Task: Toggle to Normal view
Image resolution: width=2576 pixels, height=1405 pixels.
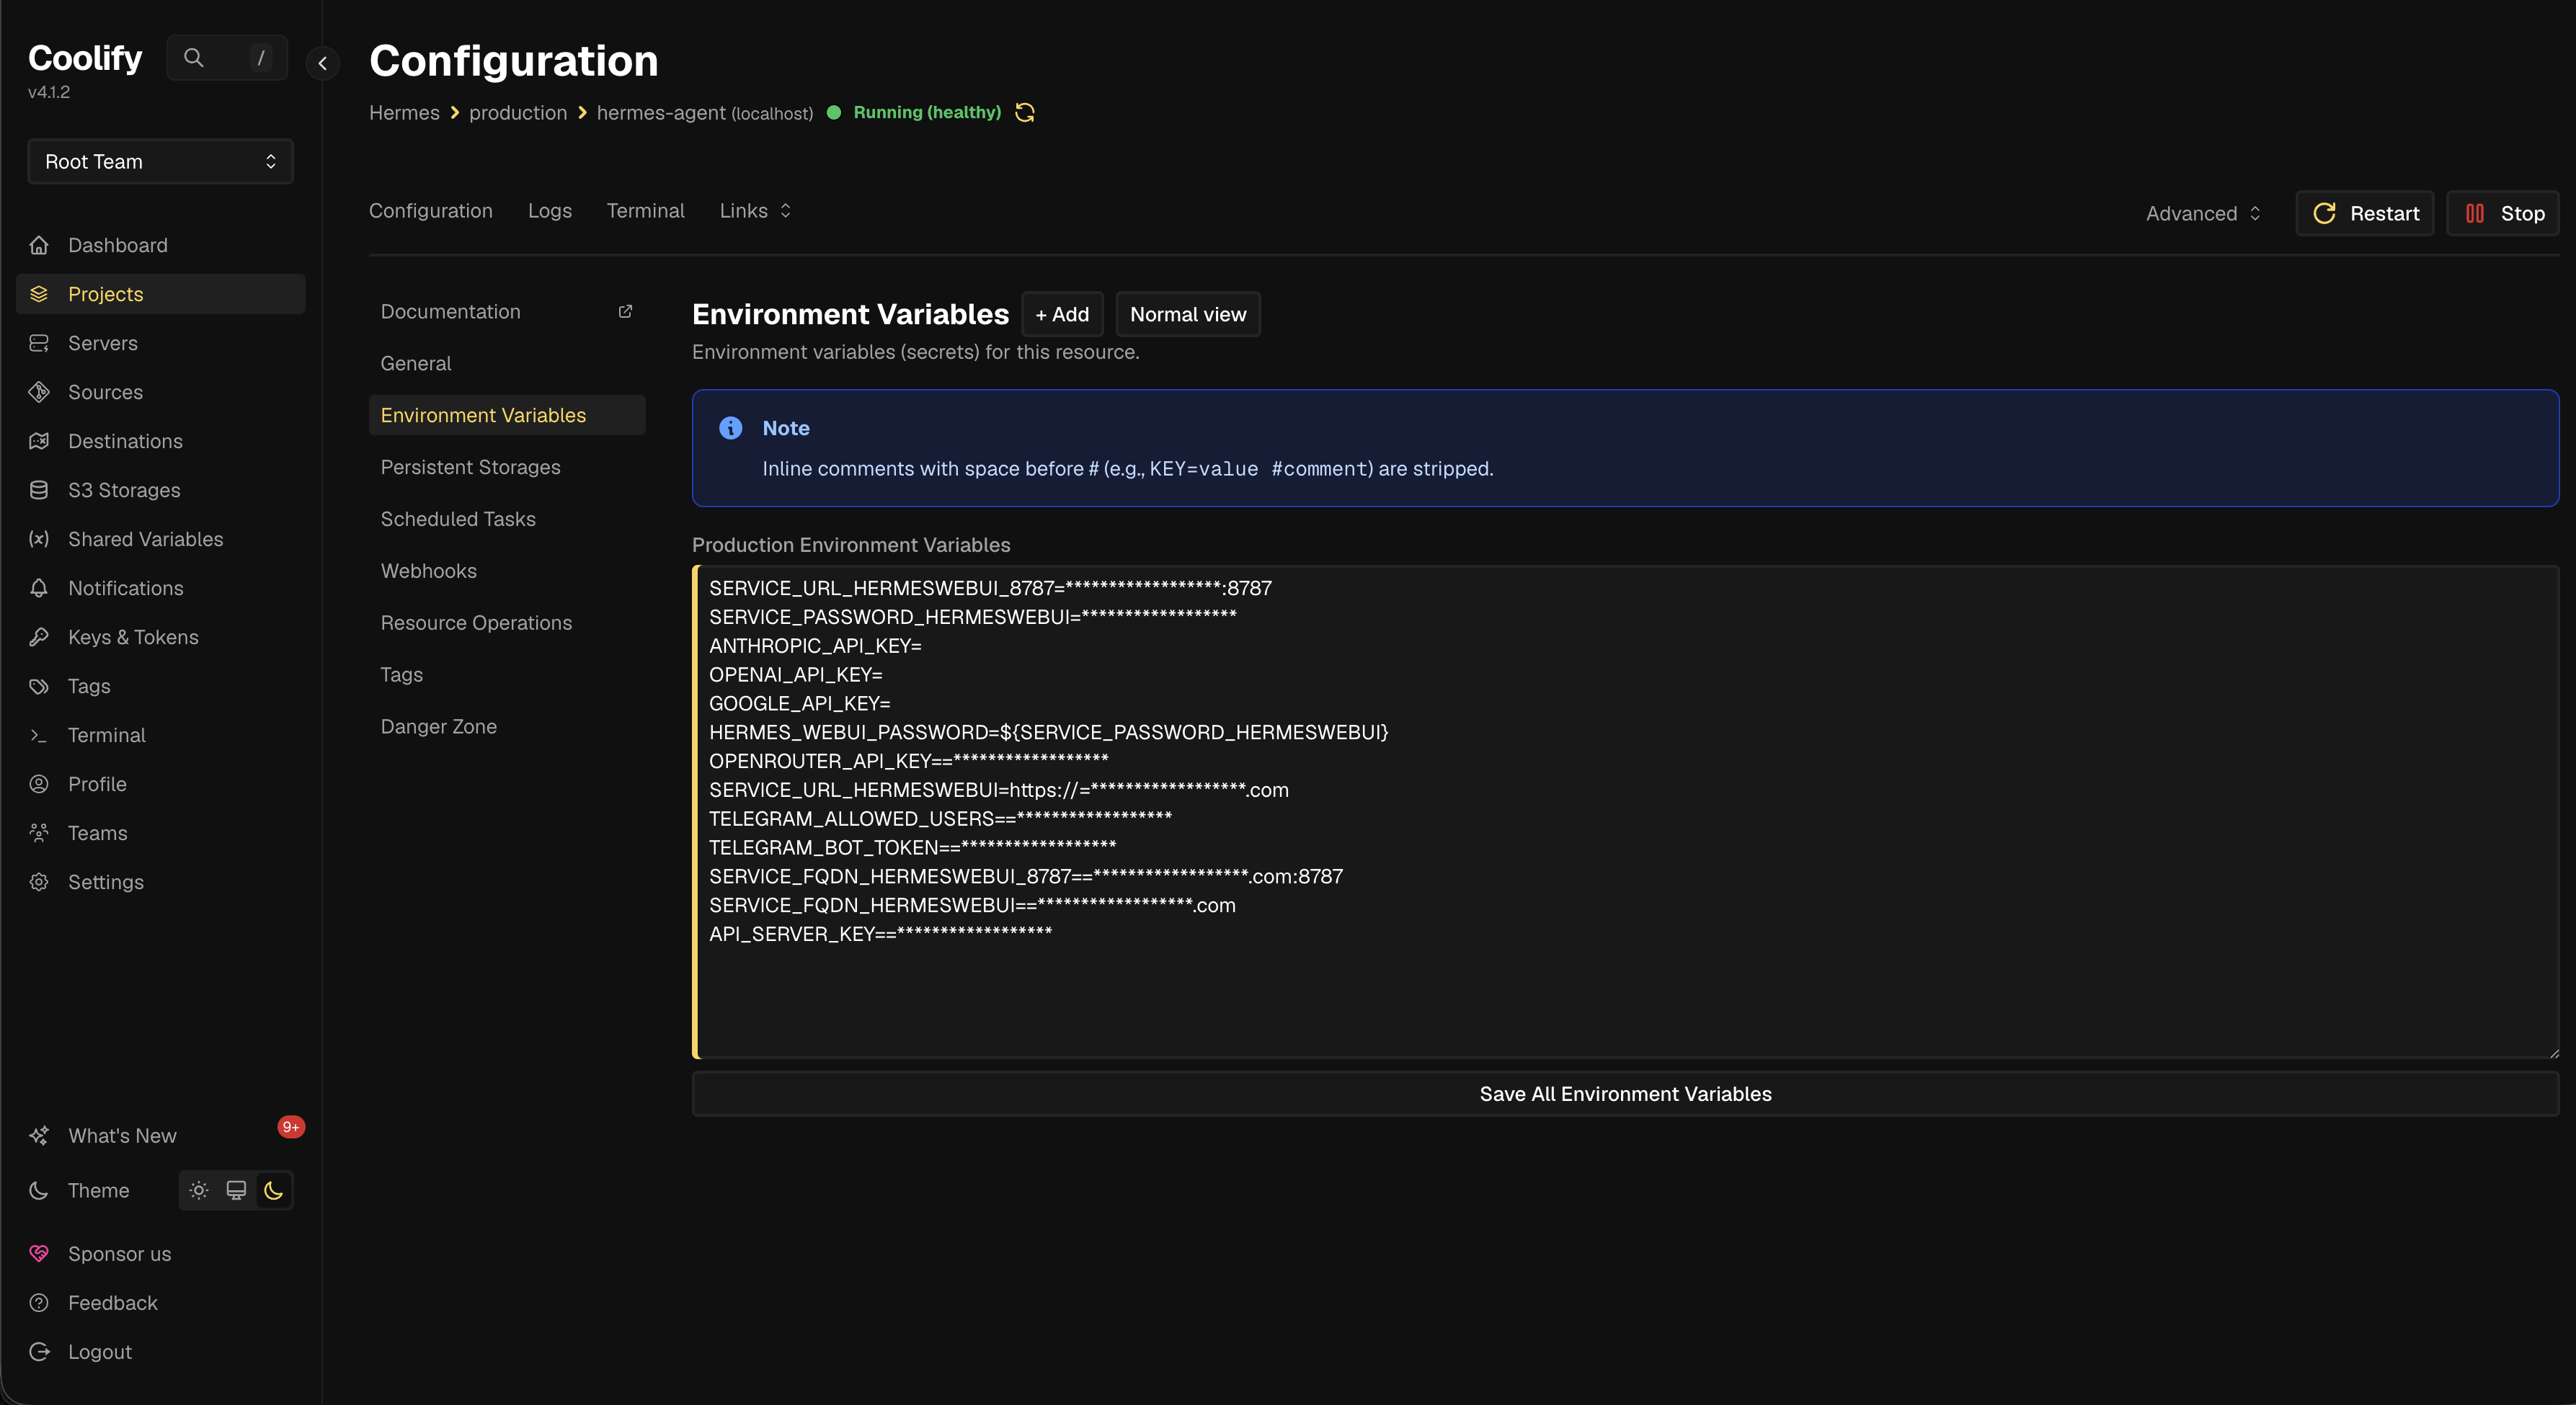Action: [x=1188, y=314]
